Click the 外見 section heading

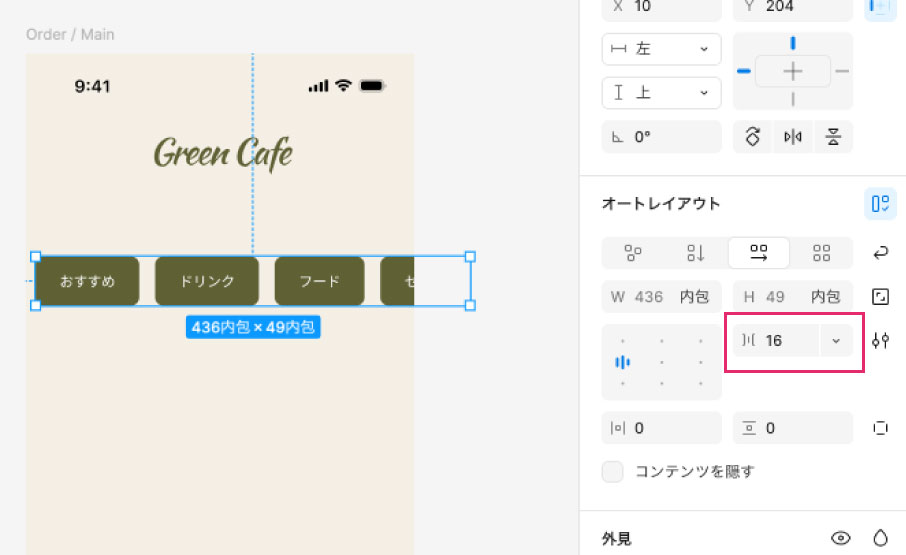(617, 539)
